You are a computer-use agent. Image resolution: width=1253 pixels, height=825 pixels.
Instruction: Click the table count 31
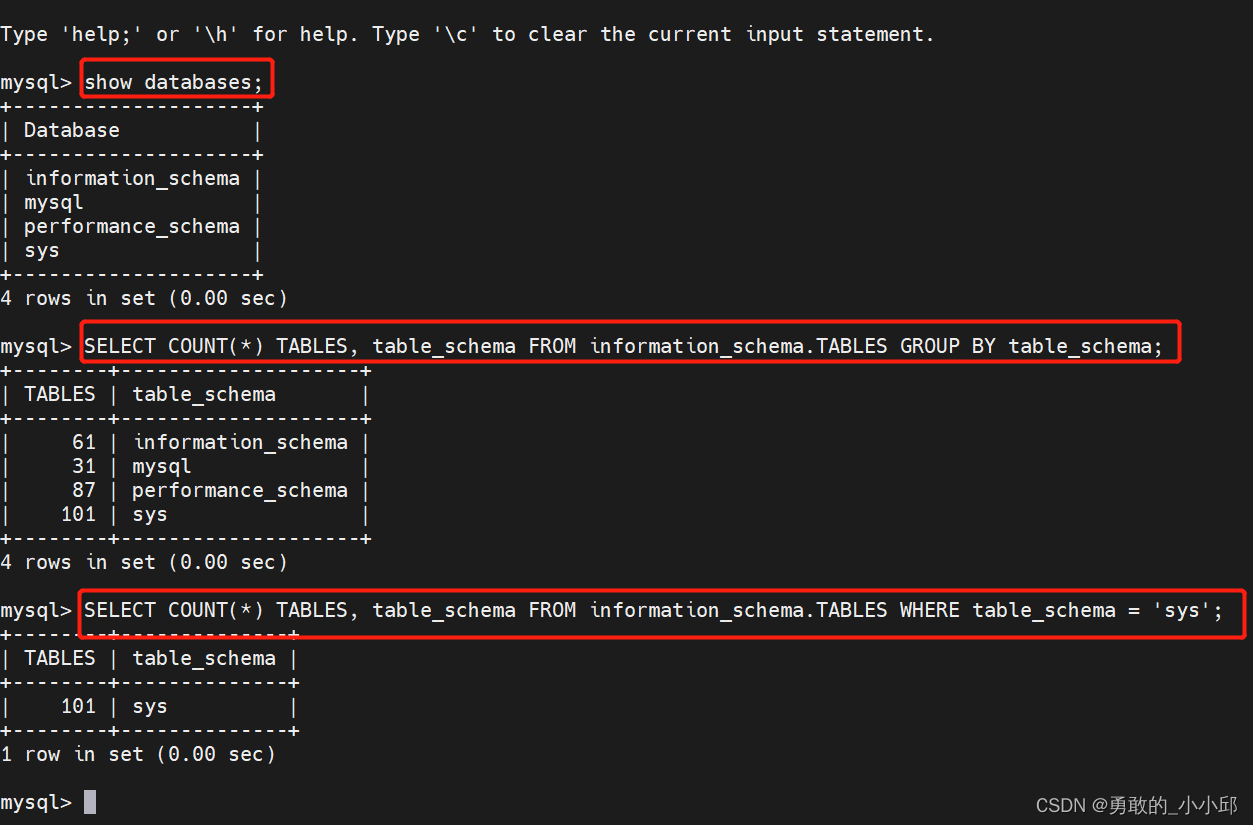[x=84, y=466]
